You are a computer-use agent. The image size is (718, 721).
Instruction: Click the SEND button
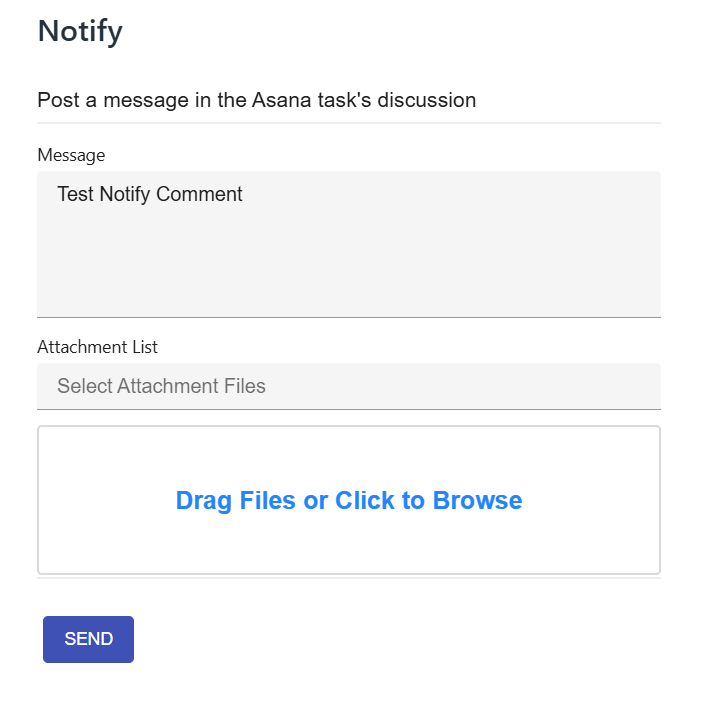tap(88, 639)
